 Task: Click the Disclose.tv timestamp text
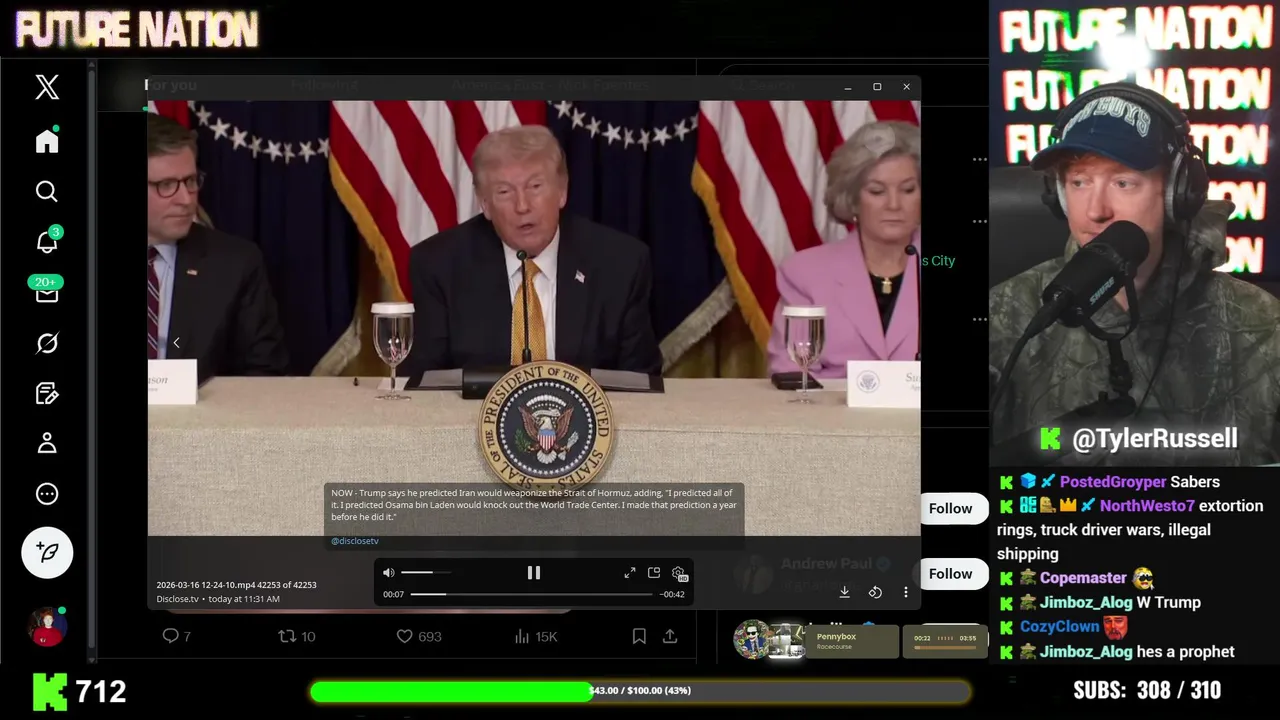coord(218,599)
